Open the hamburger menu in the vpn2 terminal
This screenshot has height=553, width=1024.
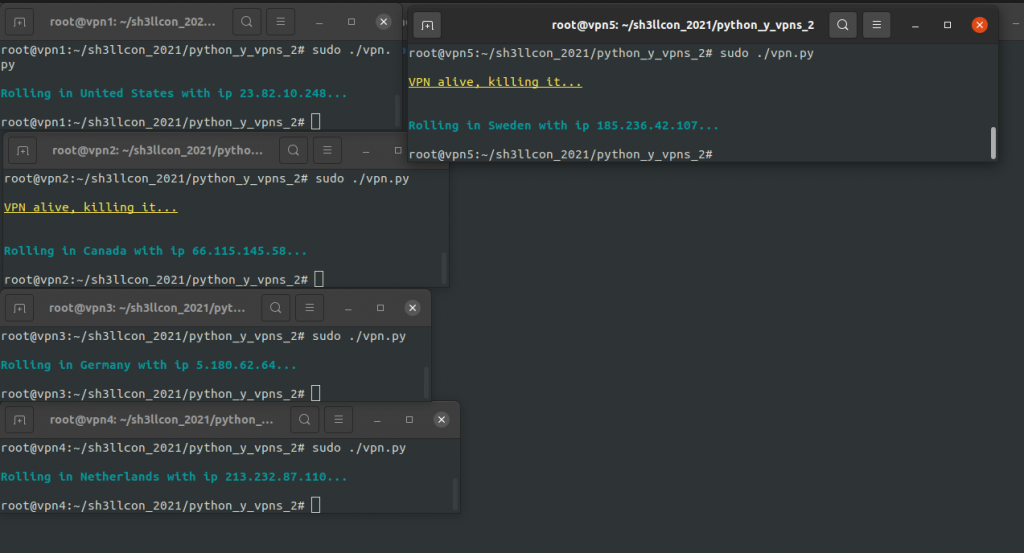(327, 151)
